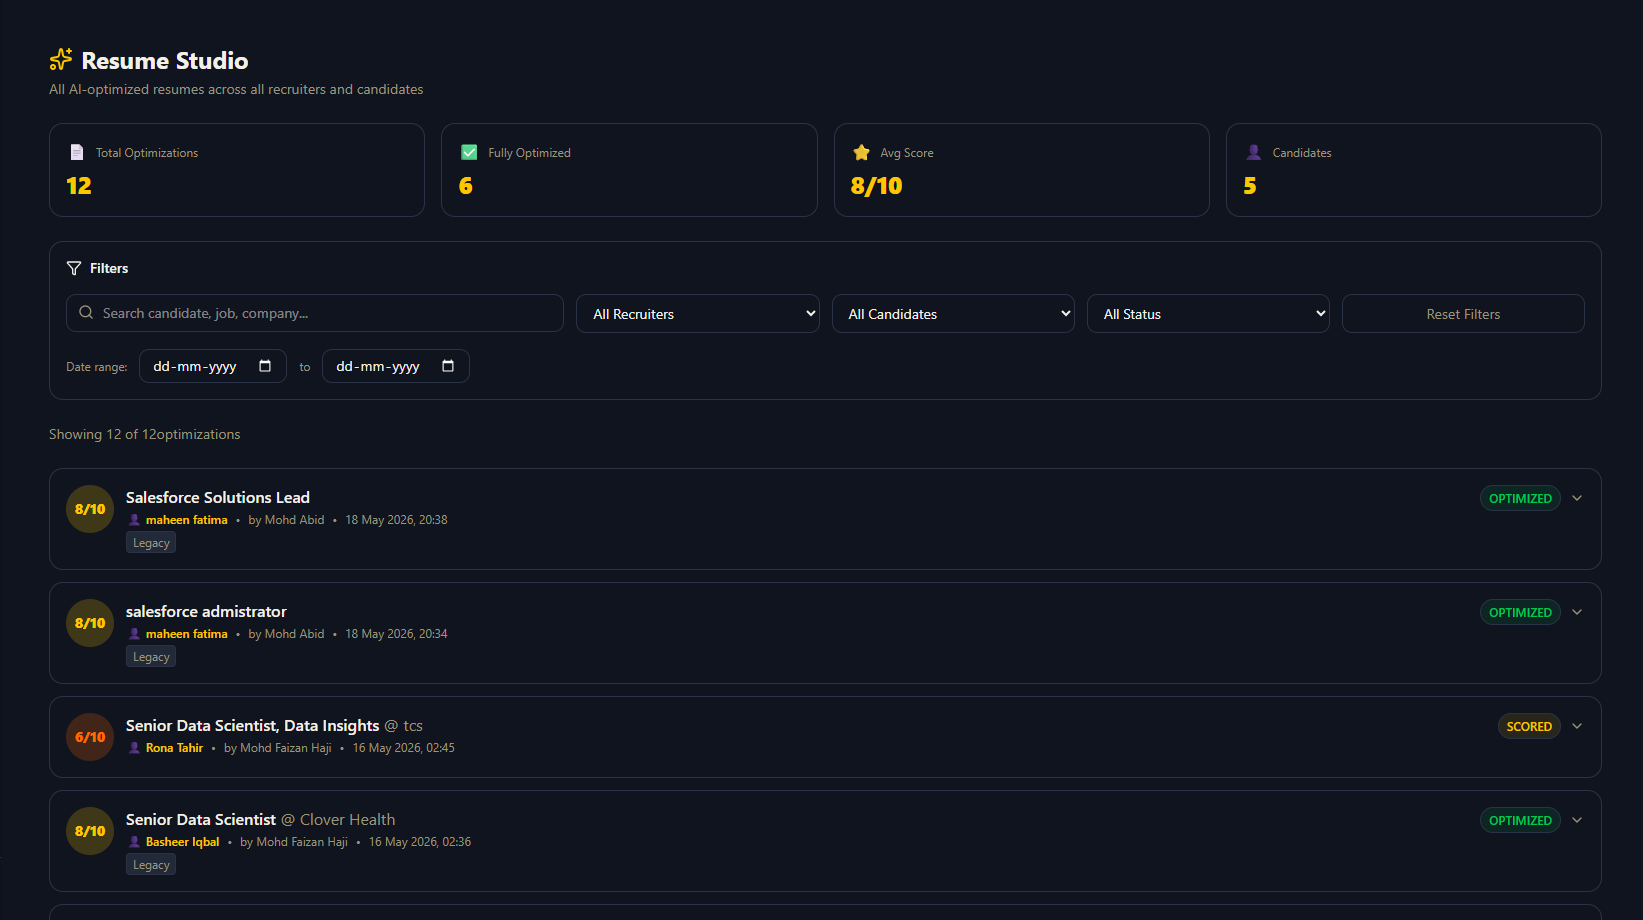The image size is (1643, 920).
Task: Open the All Status dropdown
Action: (x=1208, y=313)
